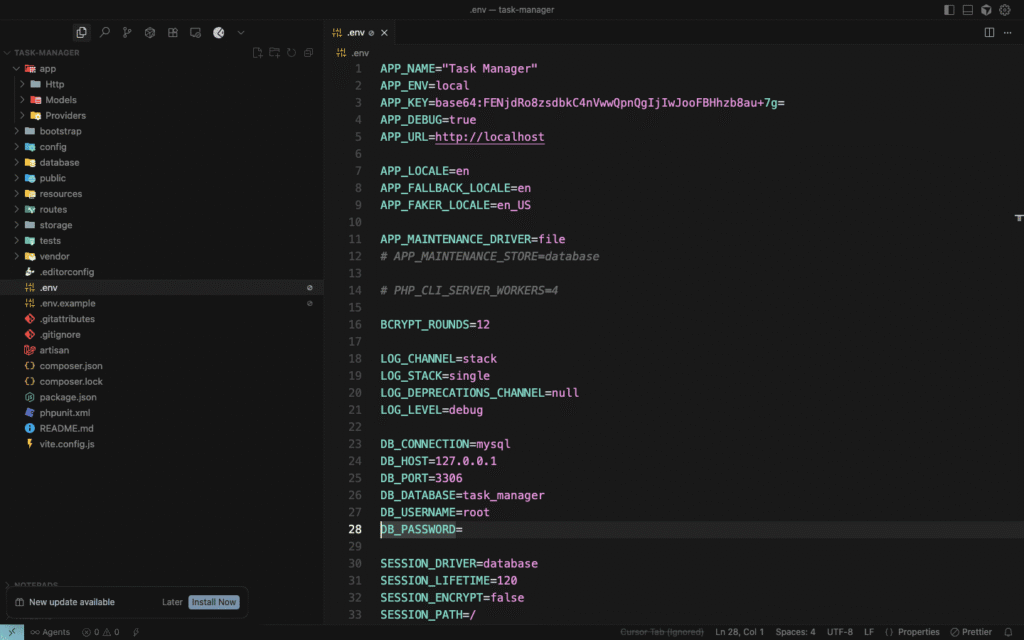The height and width of the screenshot is (640, 1024).
Task: Click the Install Now update button
Action: coord(214,602)
